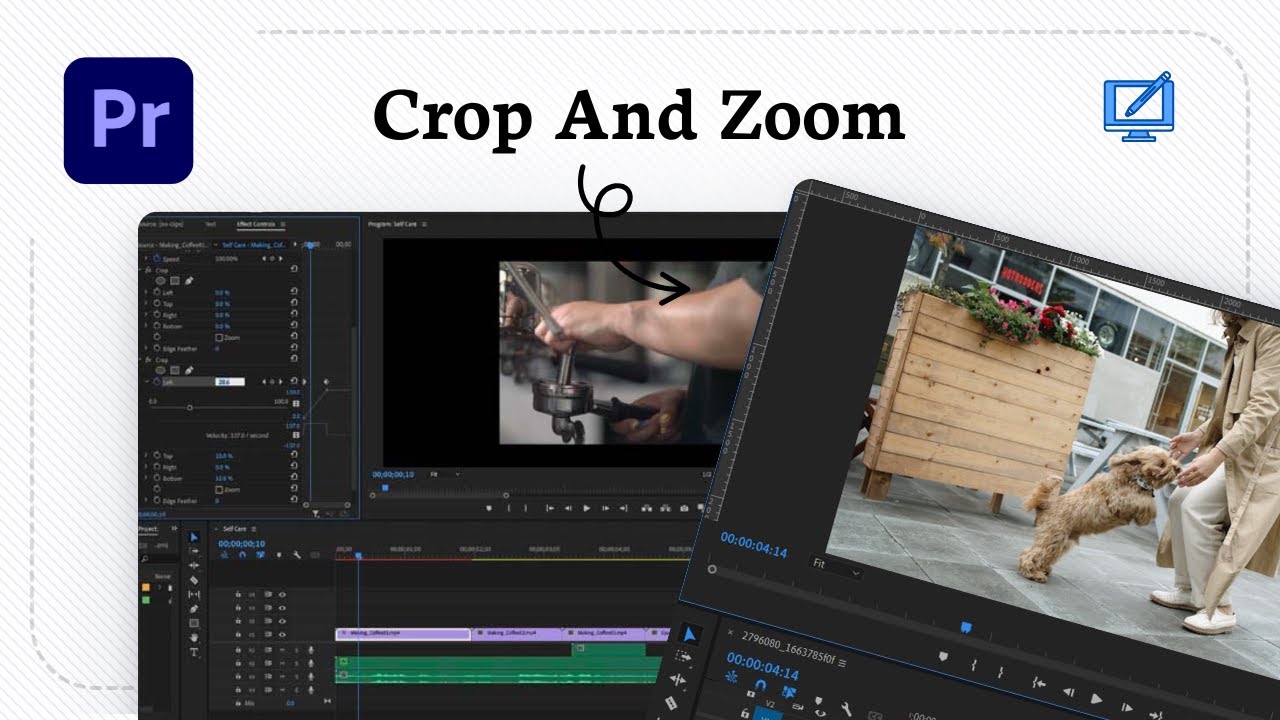Create 4-point polygon mask under first Crop effect

pos(174,281)
